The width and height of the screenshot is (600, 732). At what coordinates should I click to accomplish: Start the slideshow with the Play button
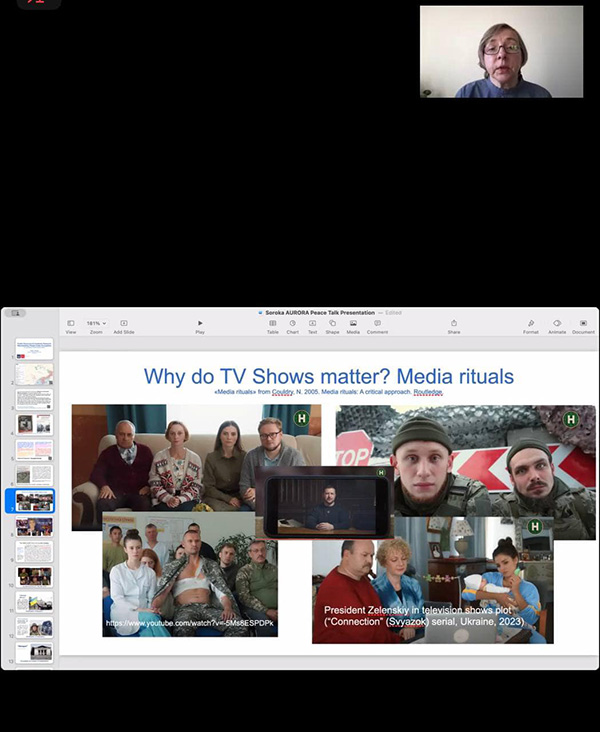[200, 326]
